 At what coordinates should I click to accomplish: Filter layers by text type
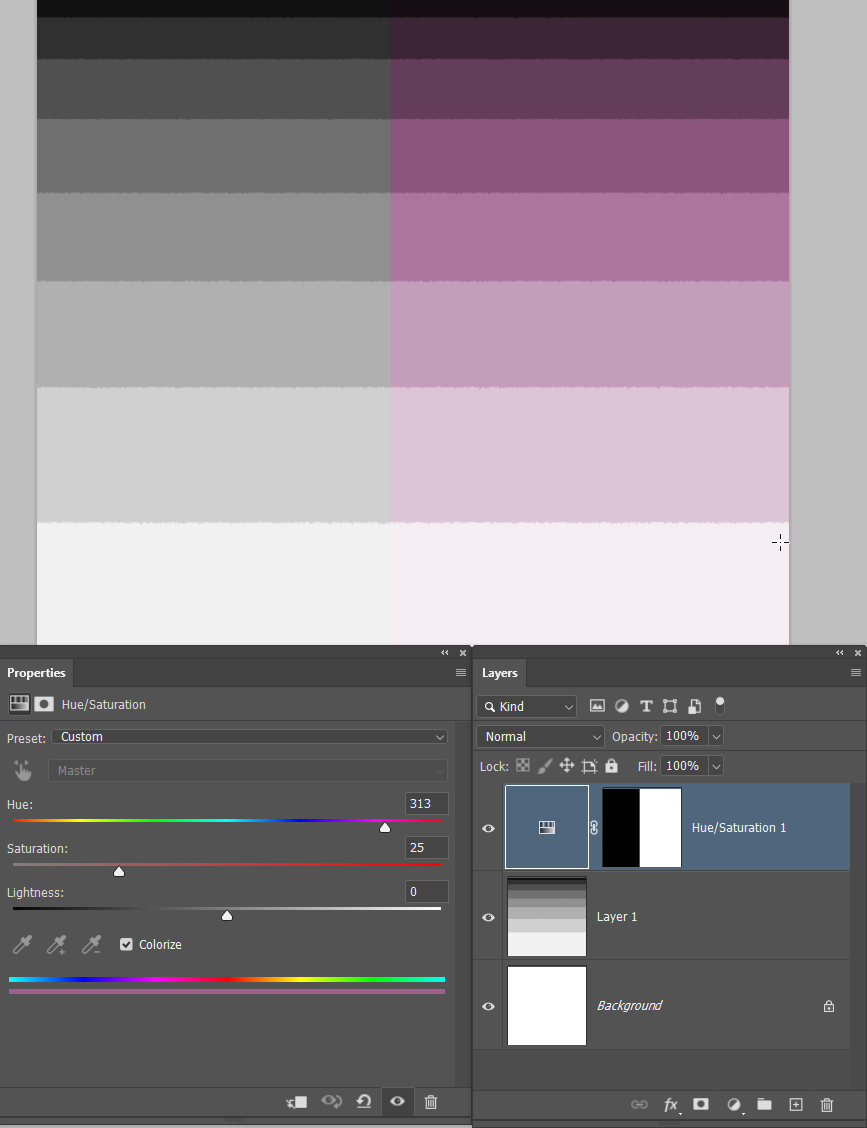click(646, 706)
